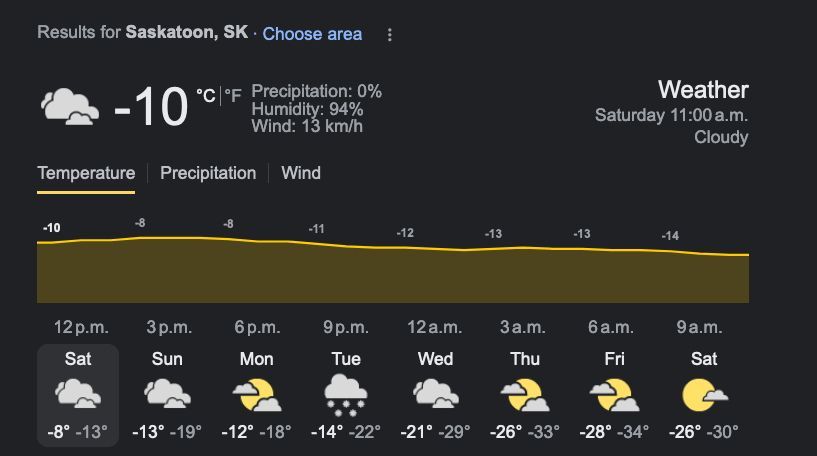
Task: Click the current cloudy weather icon
Action: click(69, 106)
